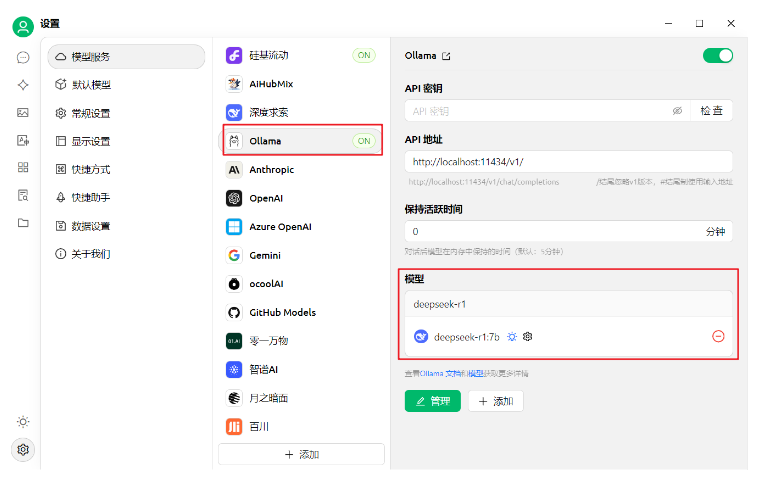Show API key using the eye icon

tap(677, 111)
